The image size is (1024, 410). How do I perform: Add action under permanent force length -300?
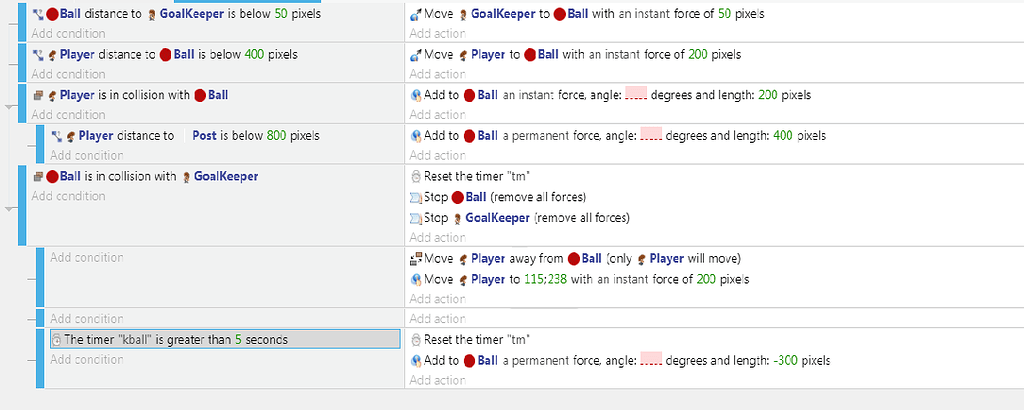(x=438, y=380)
